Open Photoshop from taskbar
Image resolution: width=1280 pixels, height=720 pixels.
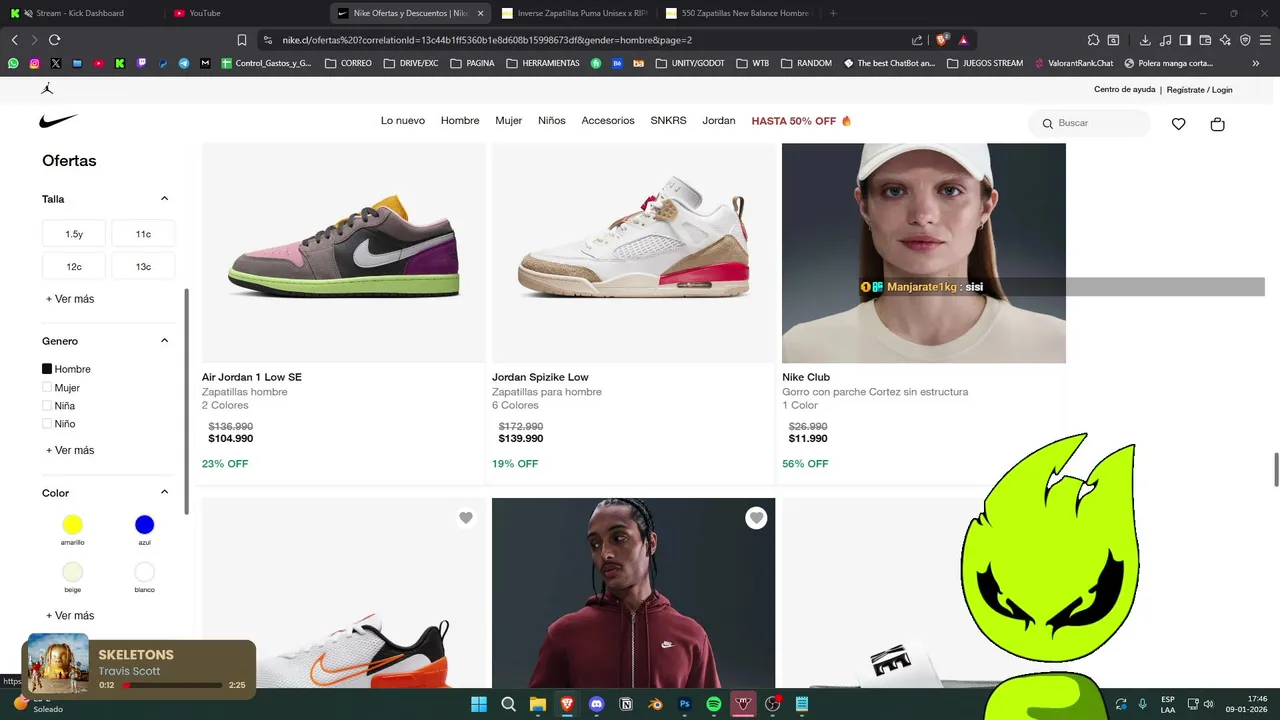coord(685,704)
